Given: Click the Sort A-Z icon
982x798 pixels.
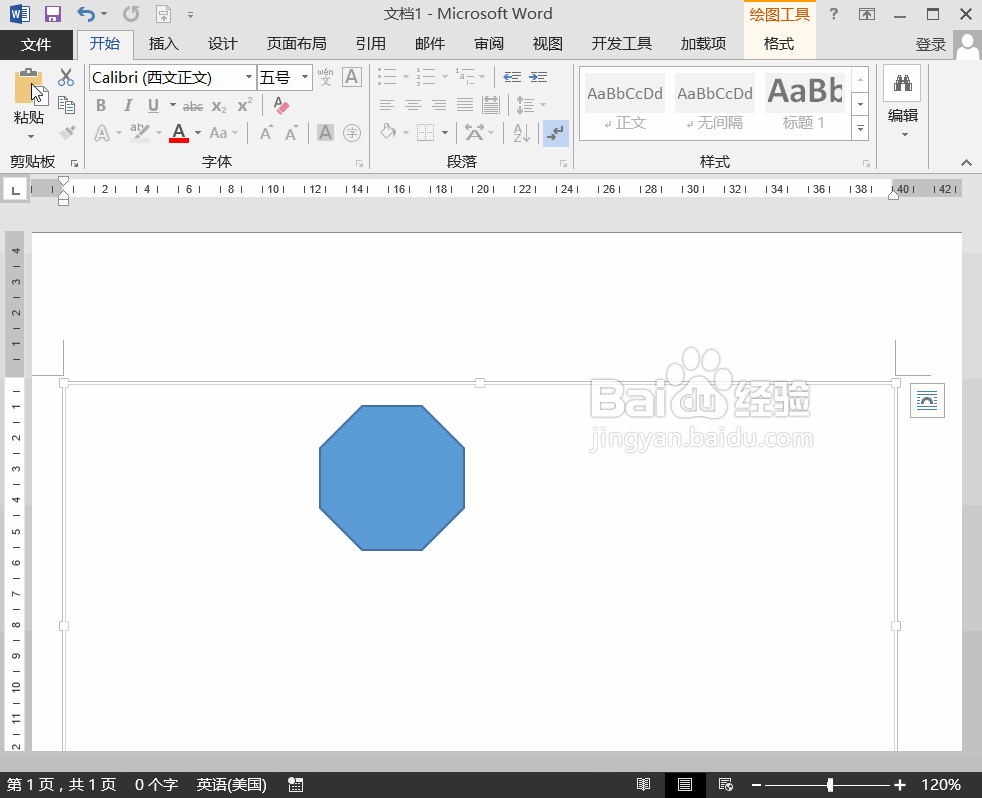Looking at the screenshot, I should [x=521, y=133].
